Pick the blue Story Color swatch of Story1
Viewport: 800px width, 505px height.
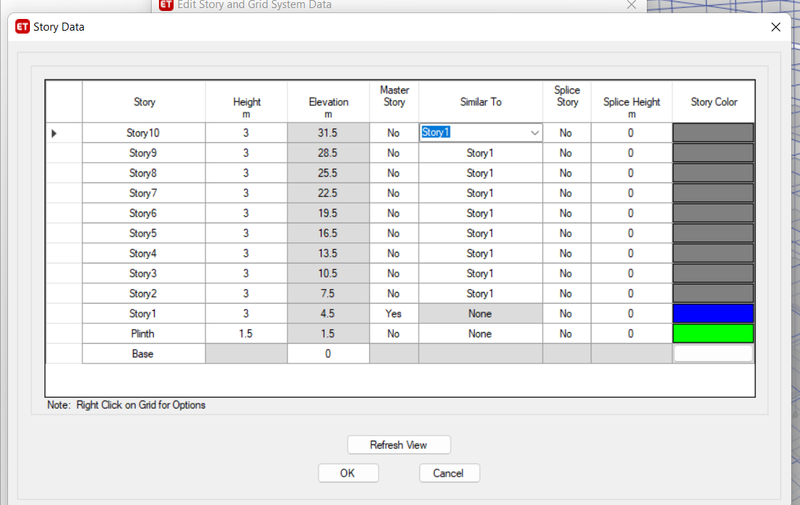point(713,314)
